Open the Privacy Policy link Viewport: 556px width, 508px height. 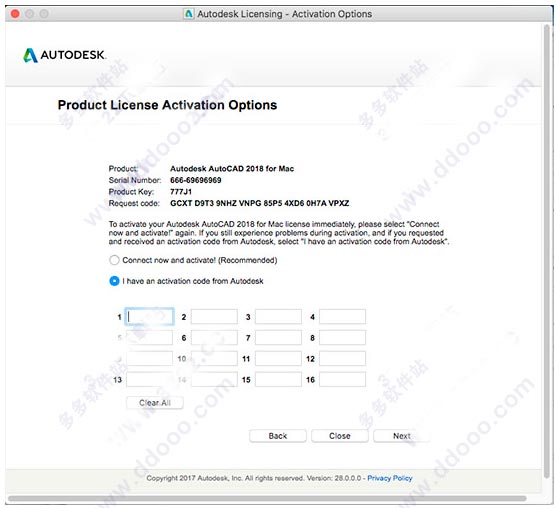390,478
